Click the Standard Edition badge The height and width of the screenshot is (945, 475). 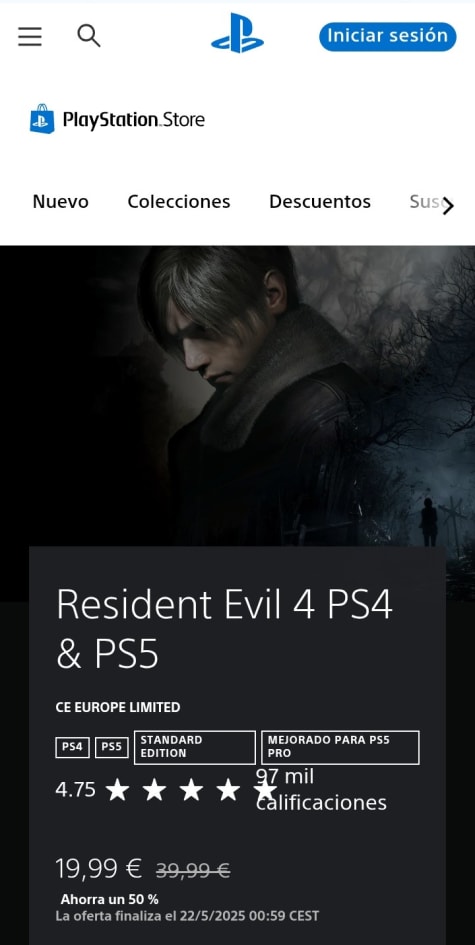[195, 747]
